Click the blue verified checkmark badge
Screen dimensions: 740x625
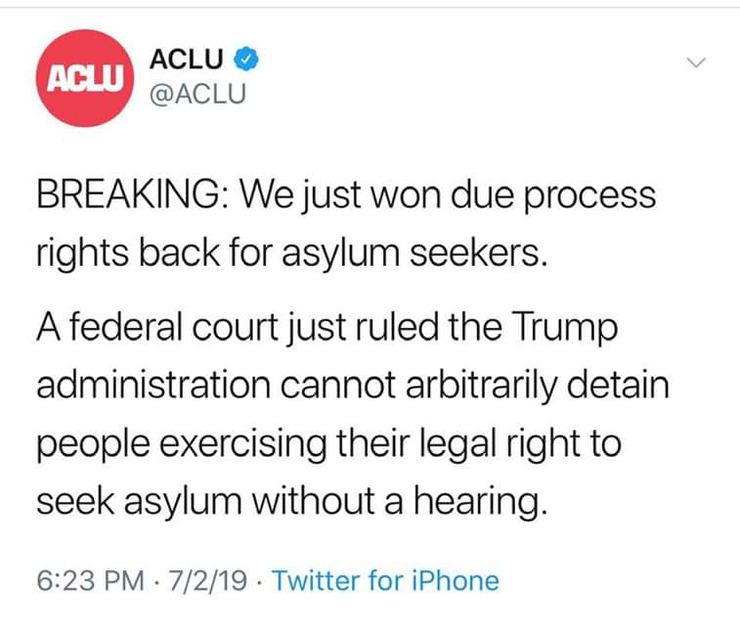click(246, 59)
